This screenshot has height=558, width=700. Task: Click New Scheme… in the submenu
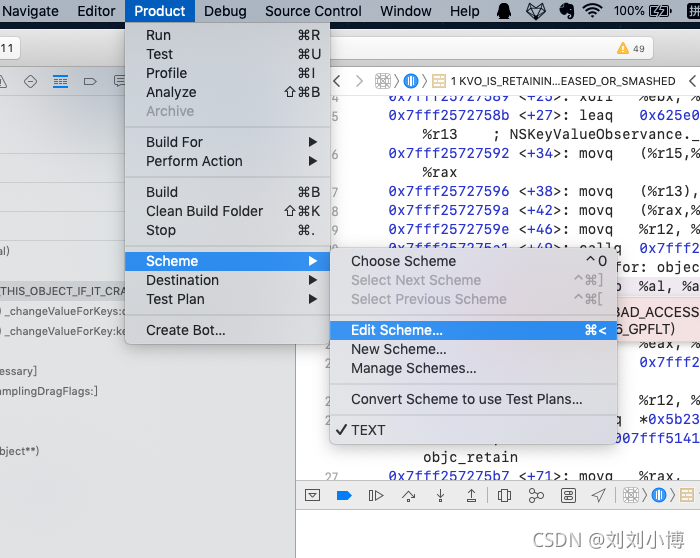(473, 349)
